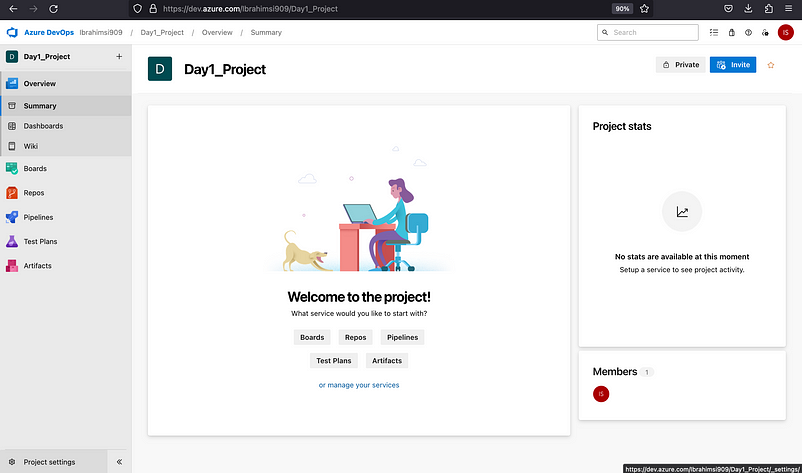The width and height of the screenshot is (802, 473).
Task: Start with the Repos service button
Action: 355,337
